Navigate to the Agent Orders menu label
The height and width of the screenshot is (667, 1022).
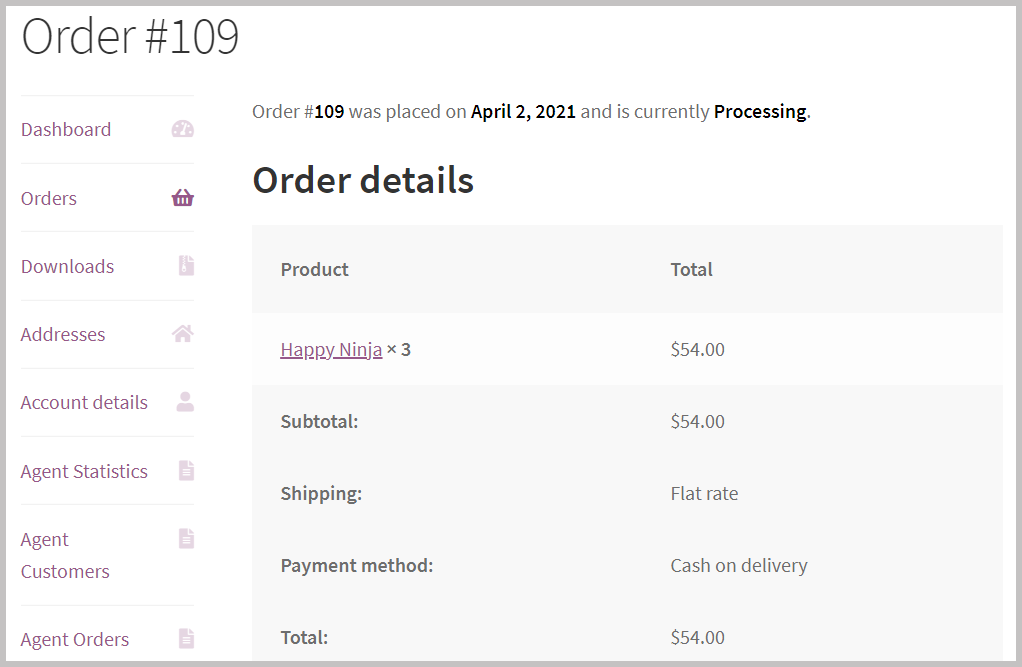tap(75, 640)
